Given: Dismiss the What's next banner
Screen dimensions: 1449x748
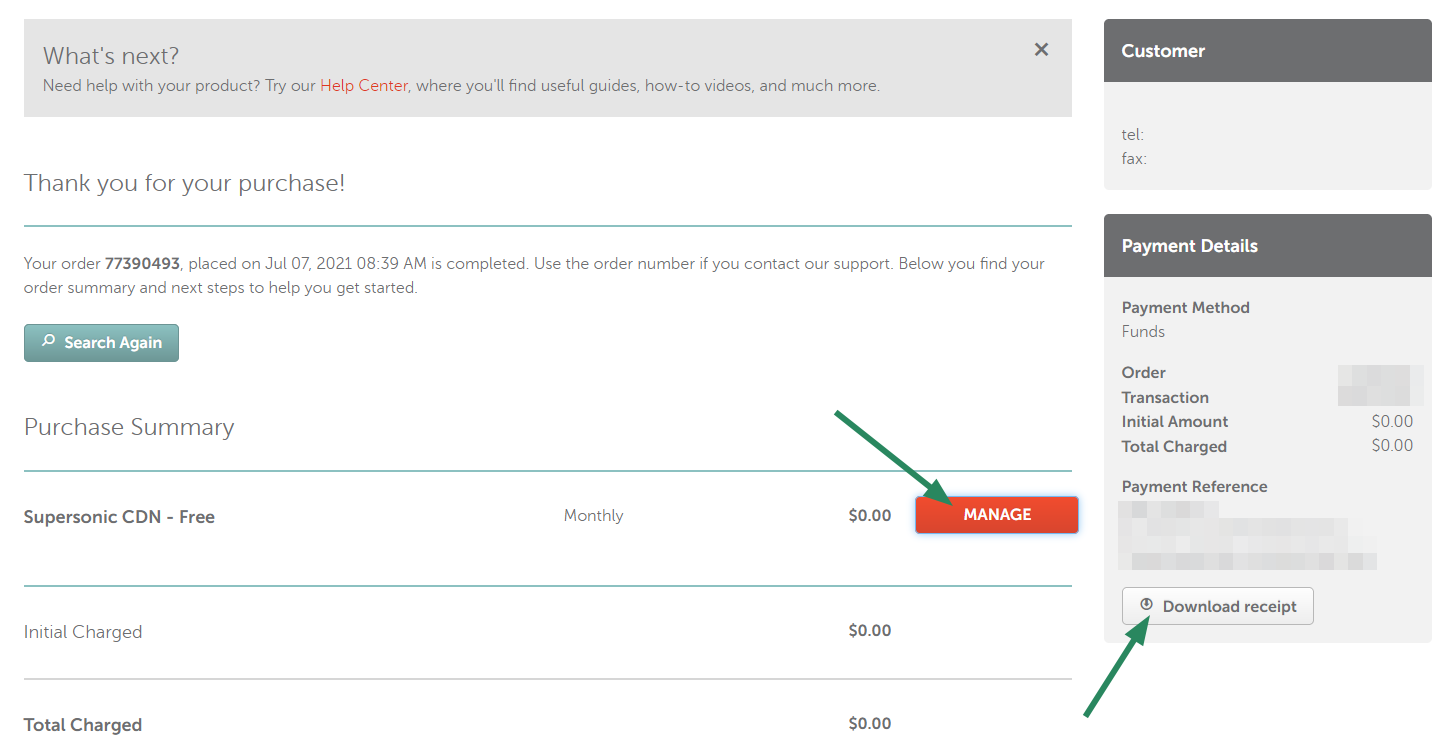Looking at the screenshot, I should (1041, 50).
